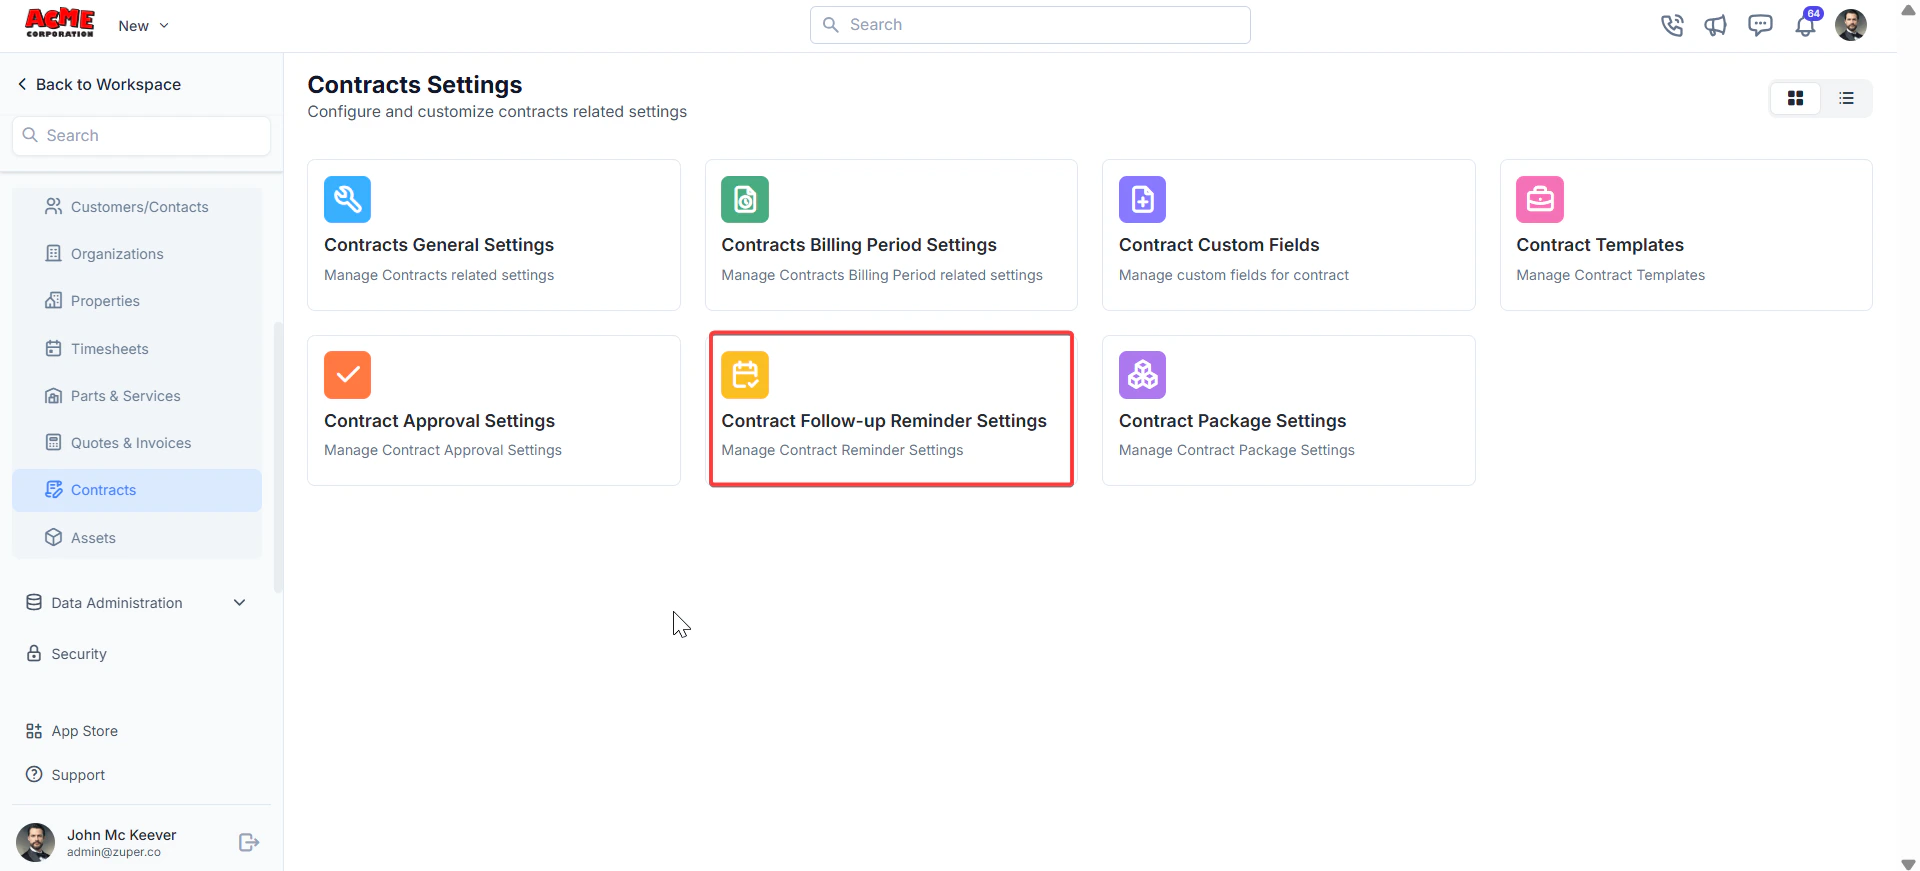Click the sidebar vertical scrollbar
This screenshot has height=871, width=1920.
[278, 456]
